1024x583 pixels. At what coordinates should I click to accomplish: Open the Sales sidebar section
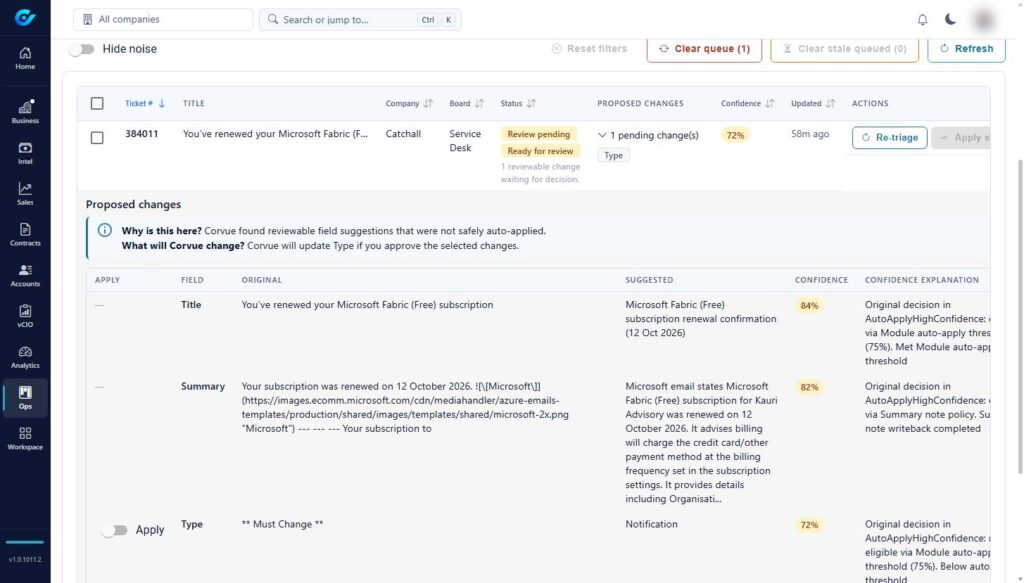[25, 194]
